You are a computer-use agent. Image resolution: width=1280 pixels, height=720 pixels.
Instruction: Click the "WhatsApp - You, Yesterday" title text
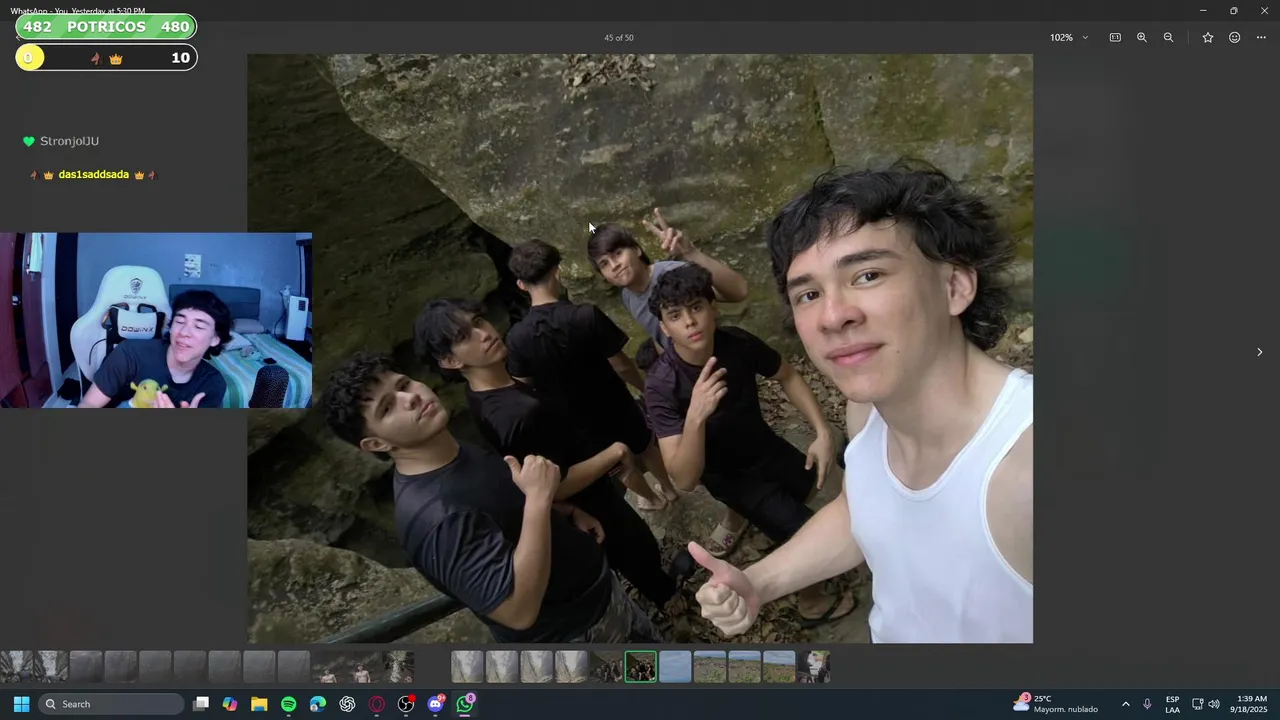coord(78,11)
